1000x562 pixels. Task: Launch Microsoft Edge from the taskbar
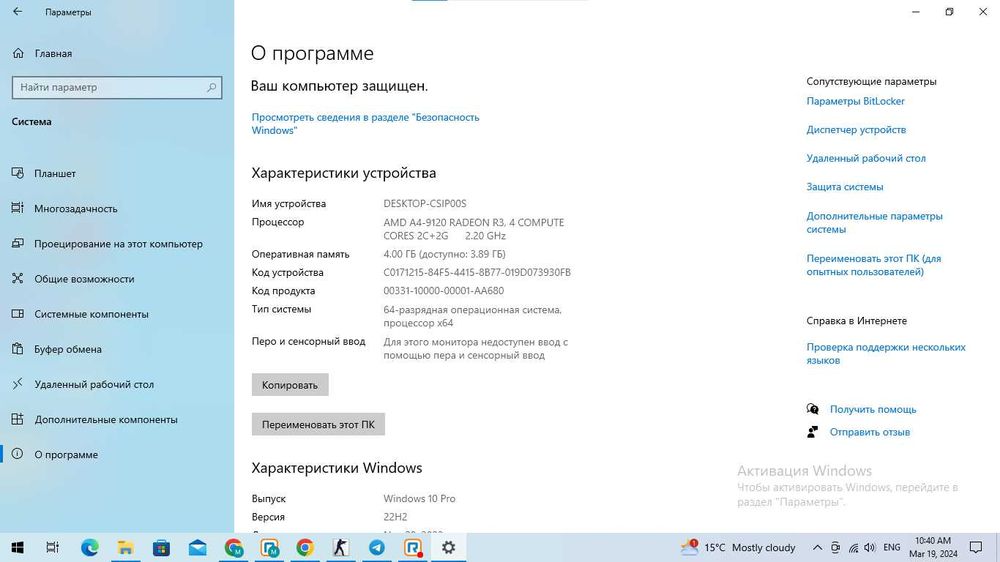point(89,547)
